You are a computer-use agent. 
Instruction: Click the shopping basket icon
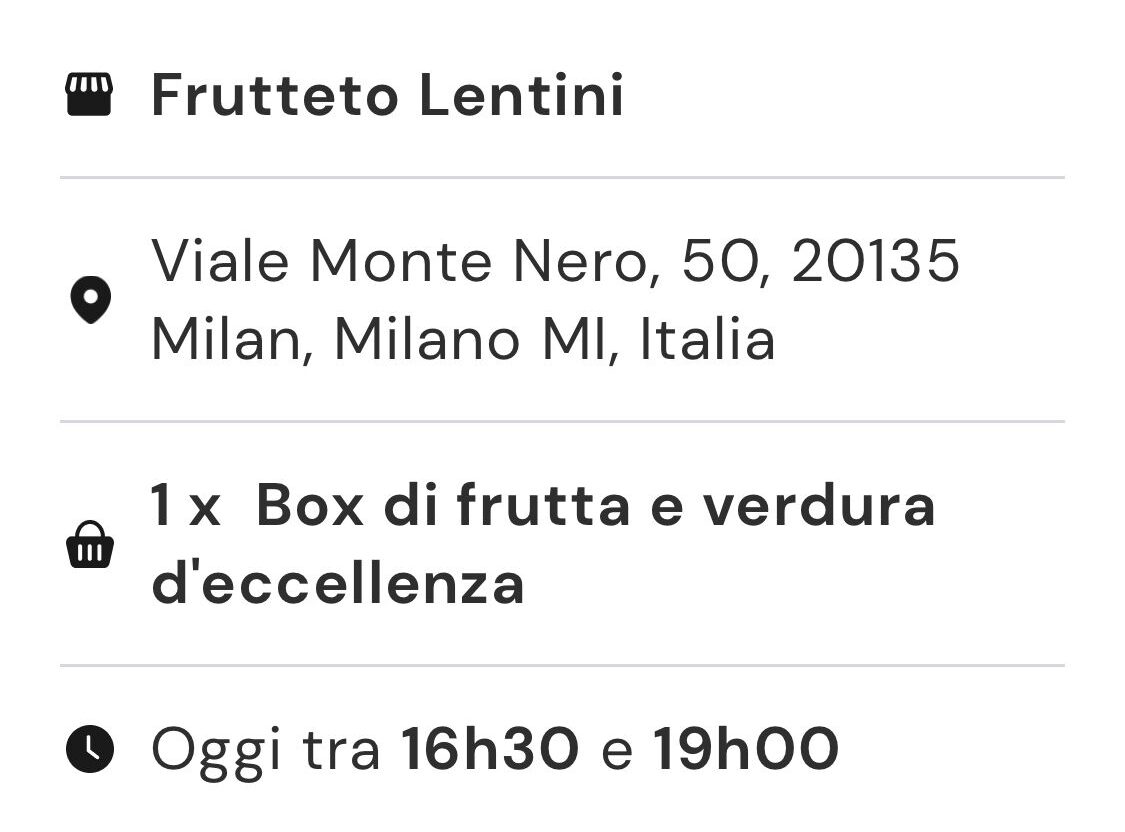tap(90, 544)
